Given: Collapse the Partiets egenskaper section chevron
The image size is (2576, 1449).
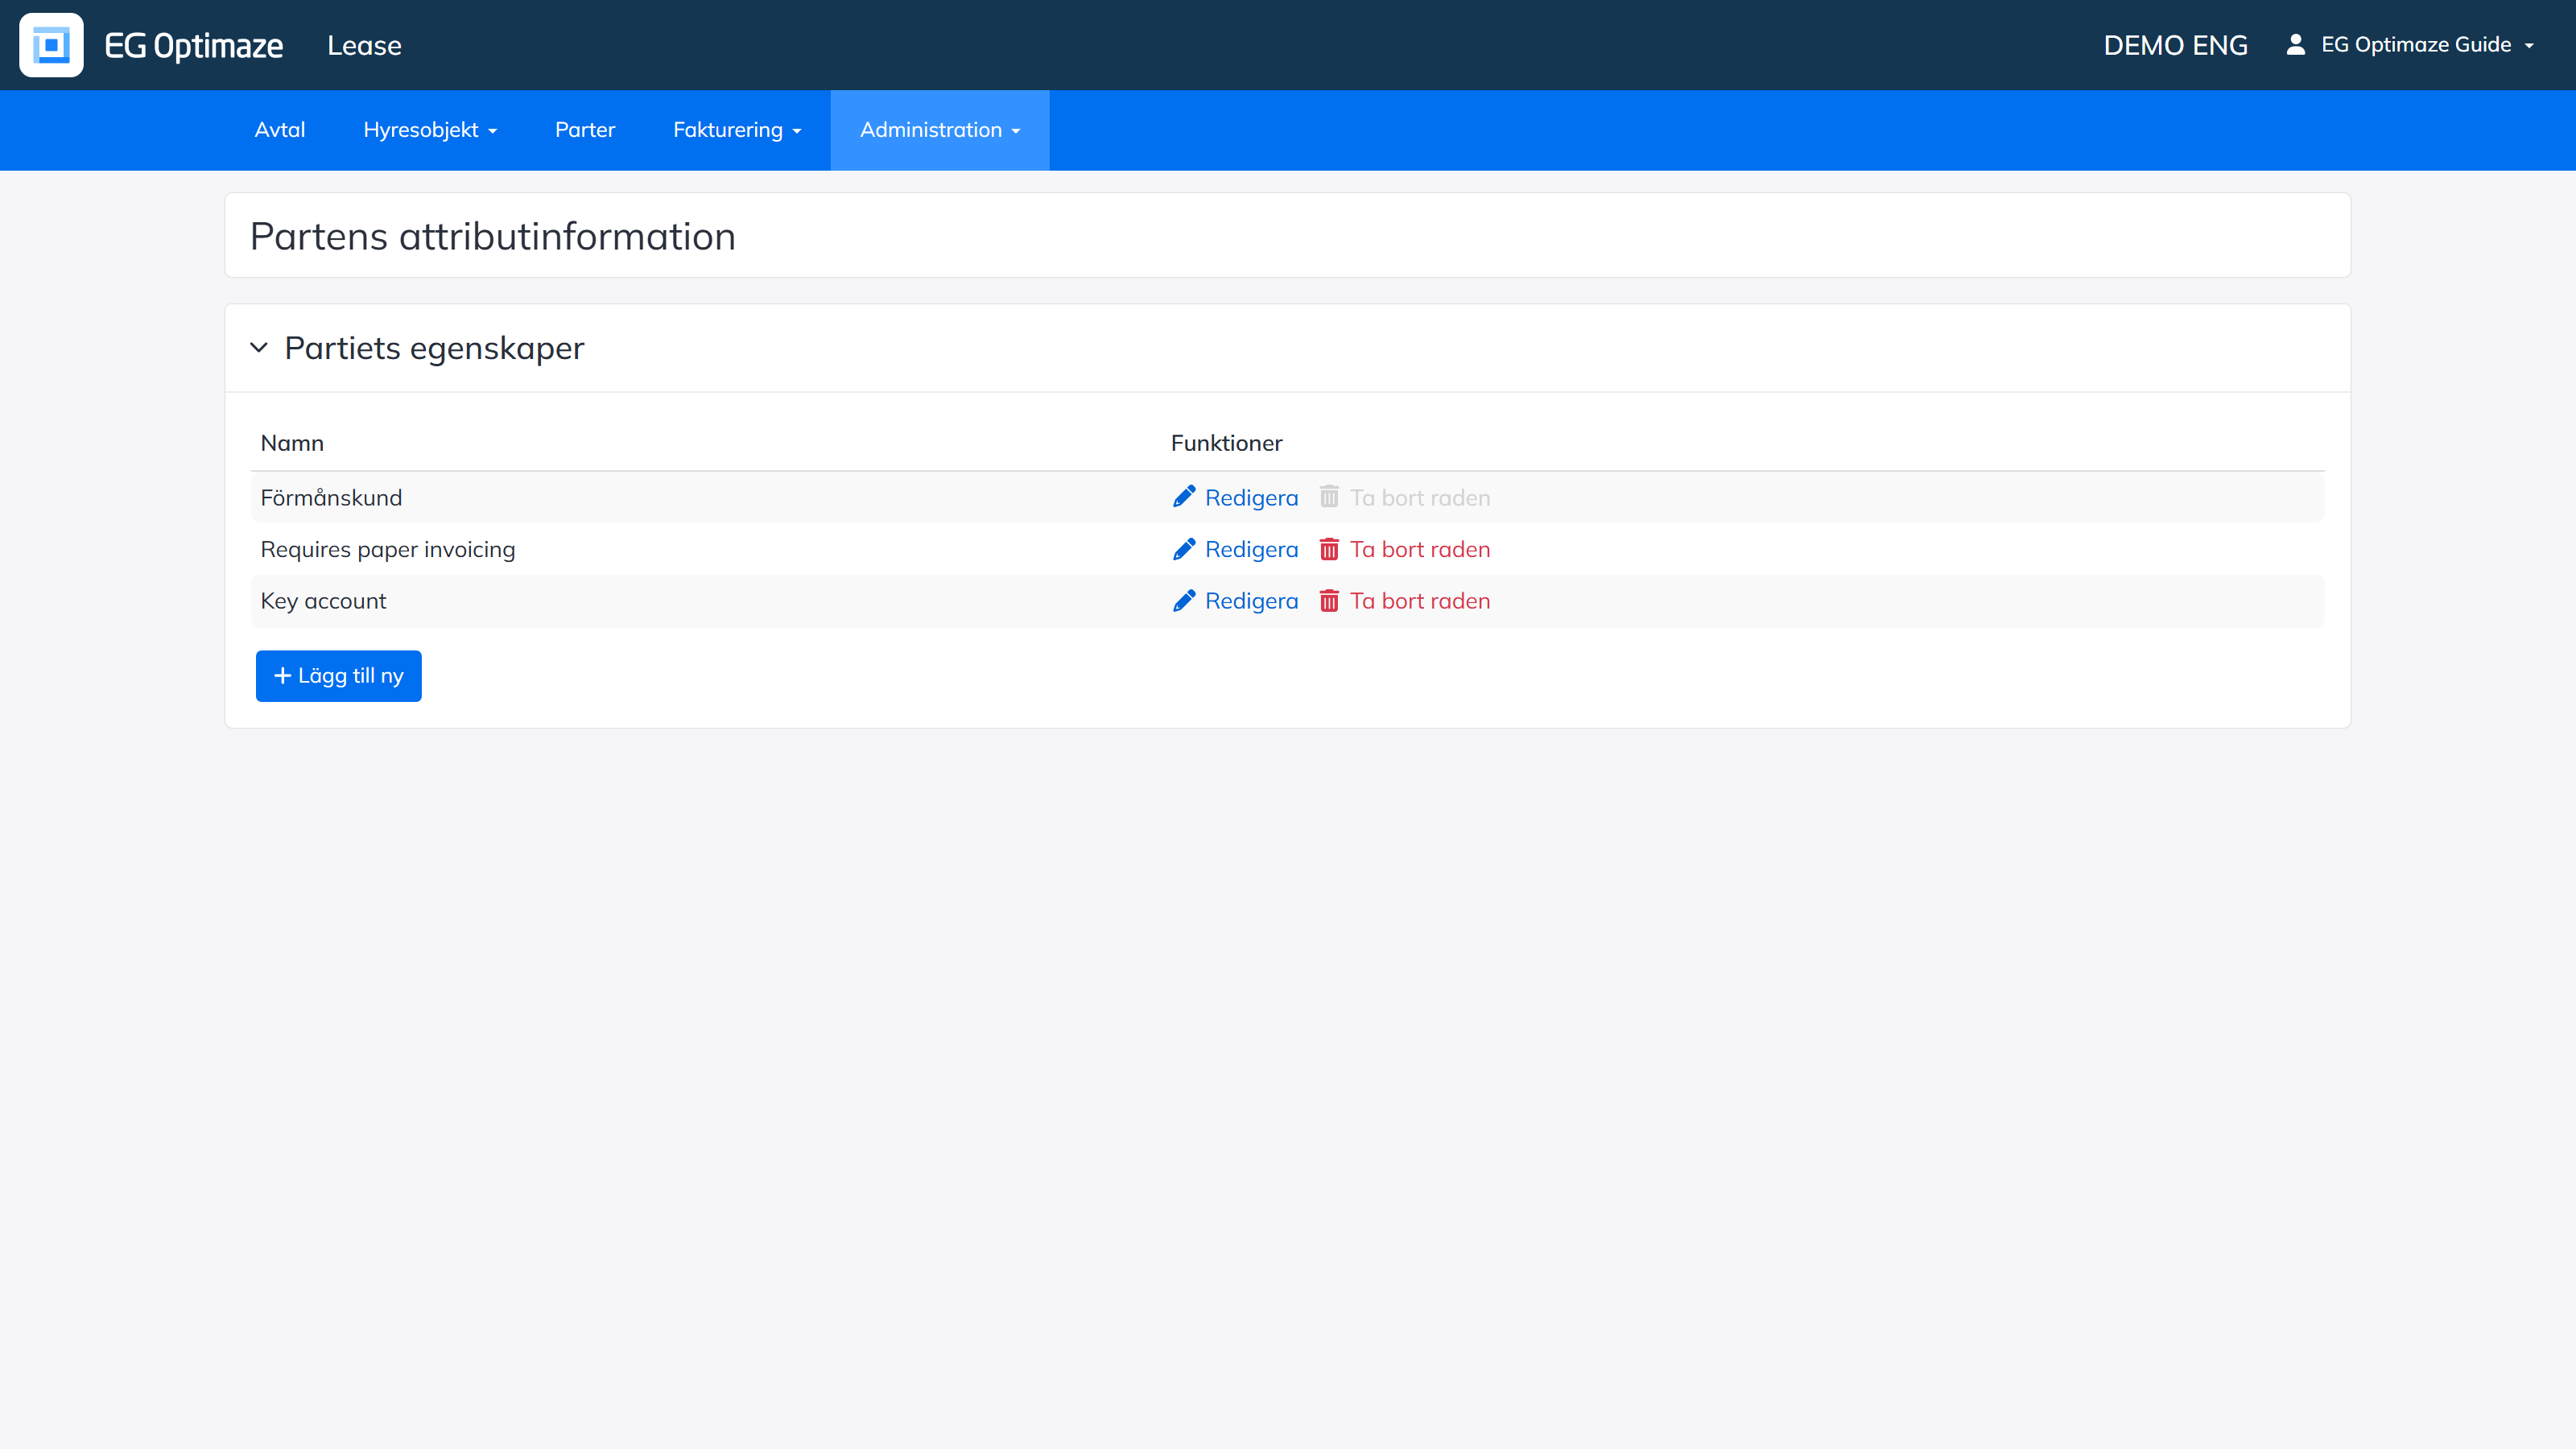Looking at the screenshot, I should [x=259, y=348].
